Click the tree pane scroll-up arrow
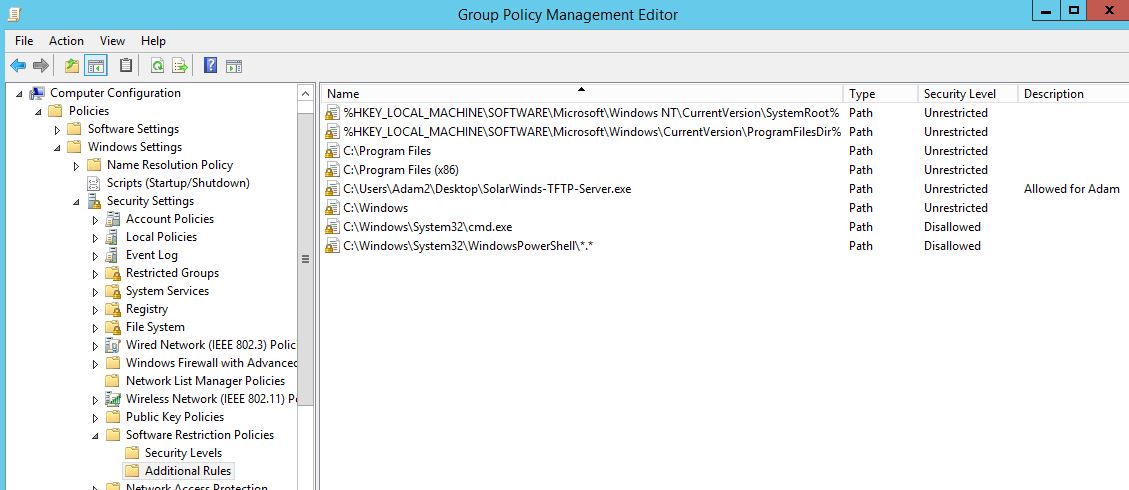 point(305,94)
